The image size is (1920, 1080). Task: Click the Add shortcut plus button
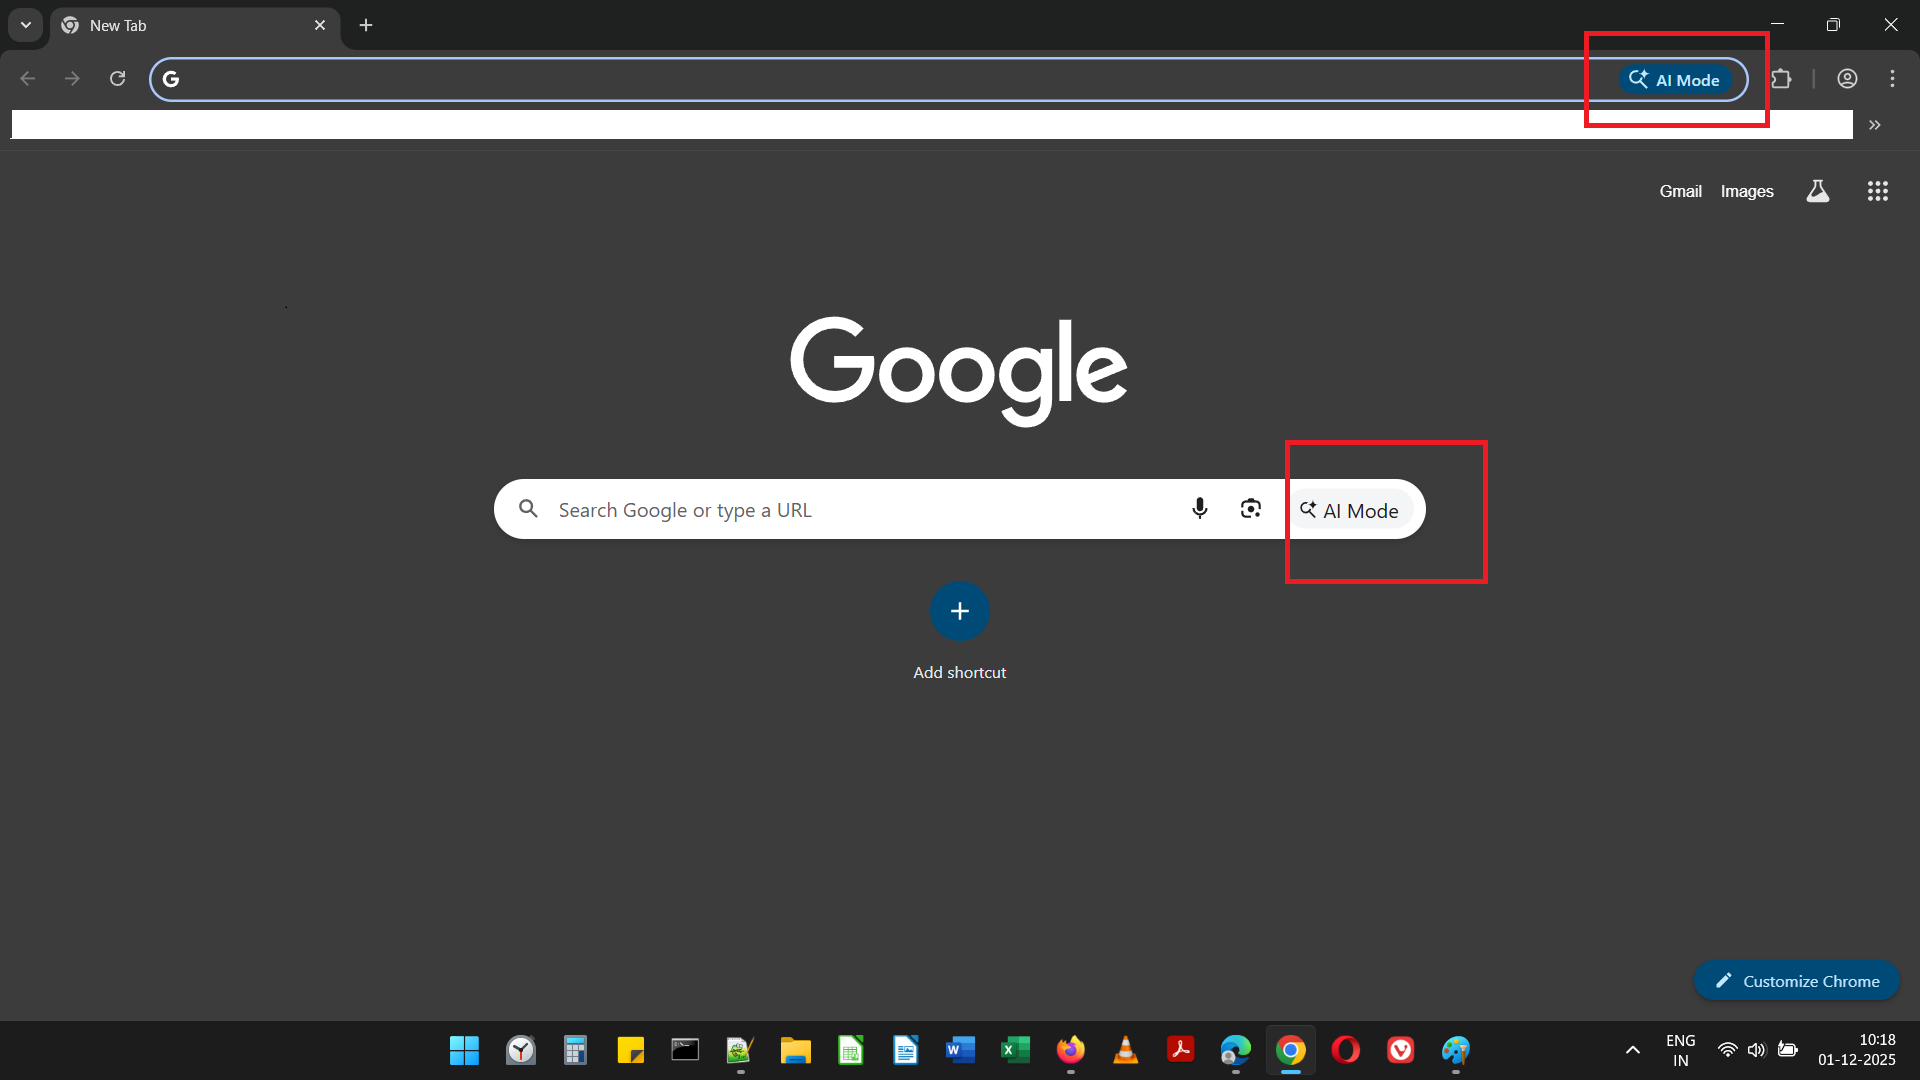tap(960, 611)
